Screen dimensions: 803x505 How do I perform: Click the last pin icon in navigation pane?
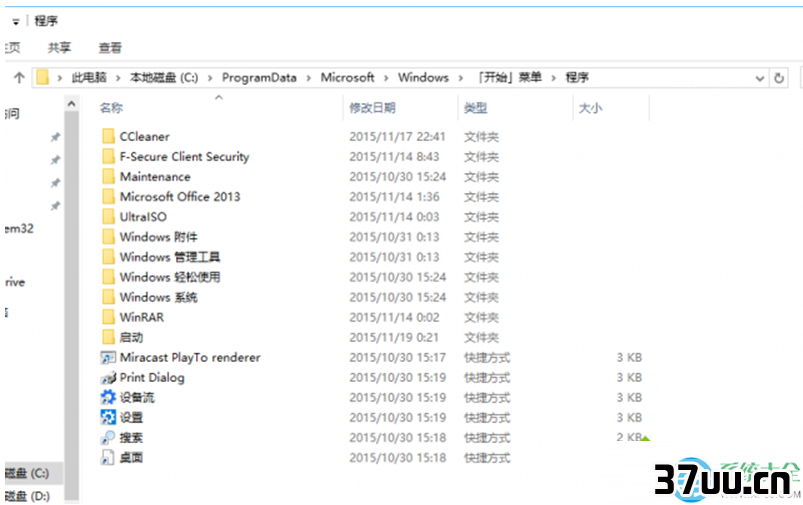55,206
